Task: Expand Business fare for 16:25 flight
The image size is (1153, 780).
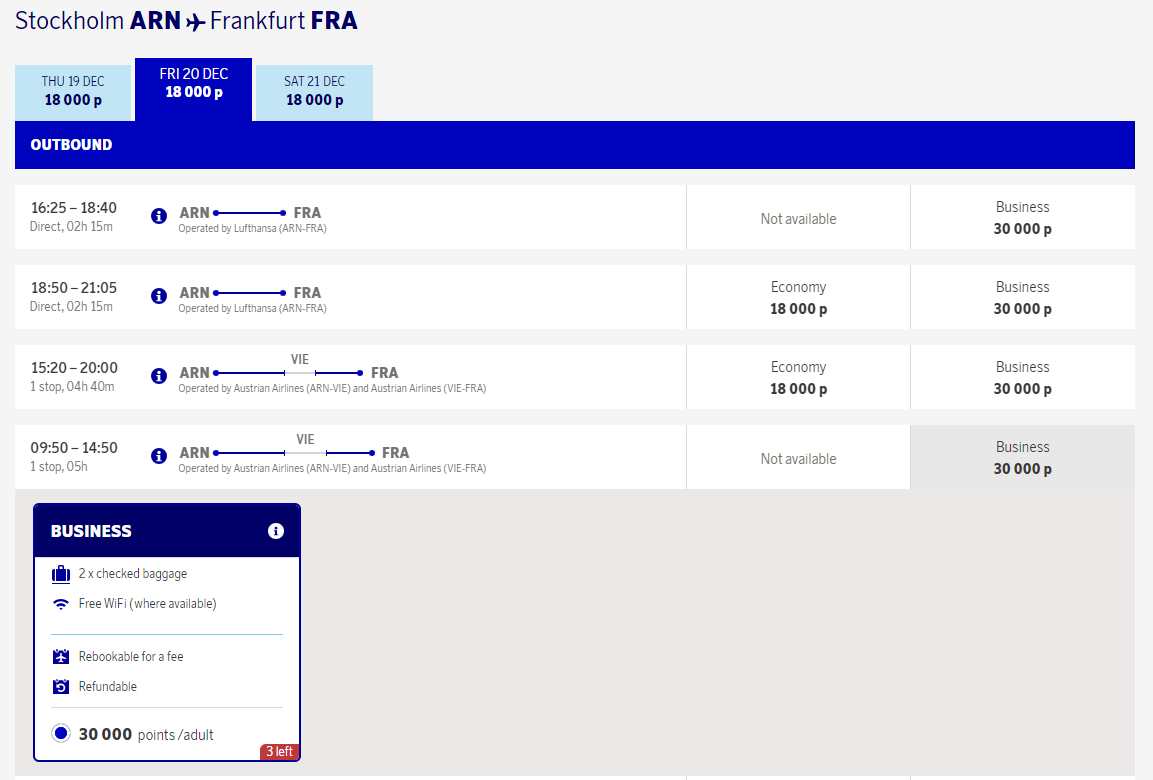Action: point(1022,217)
